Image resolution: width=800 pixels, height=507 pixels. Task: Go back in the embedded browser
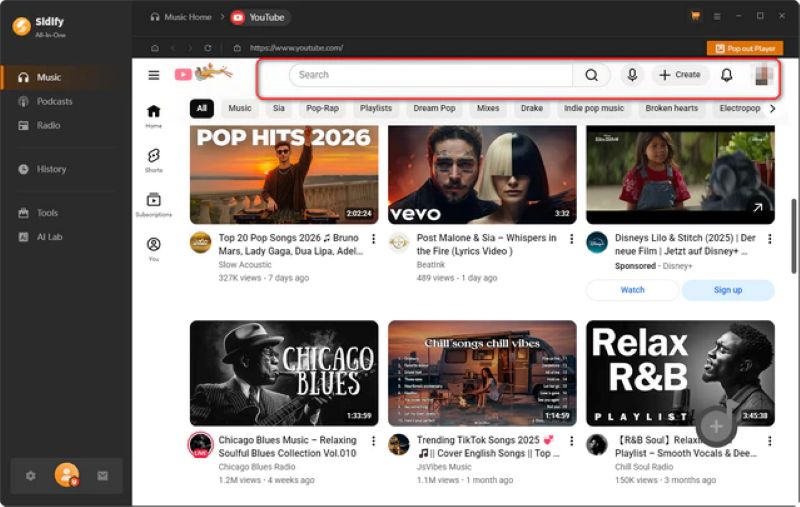point(173,48)
